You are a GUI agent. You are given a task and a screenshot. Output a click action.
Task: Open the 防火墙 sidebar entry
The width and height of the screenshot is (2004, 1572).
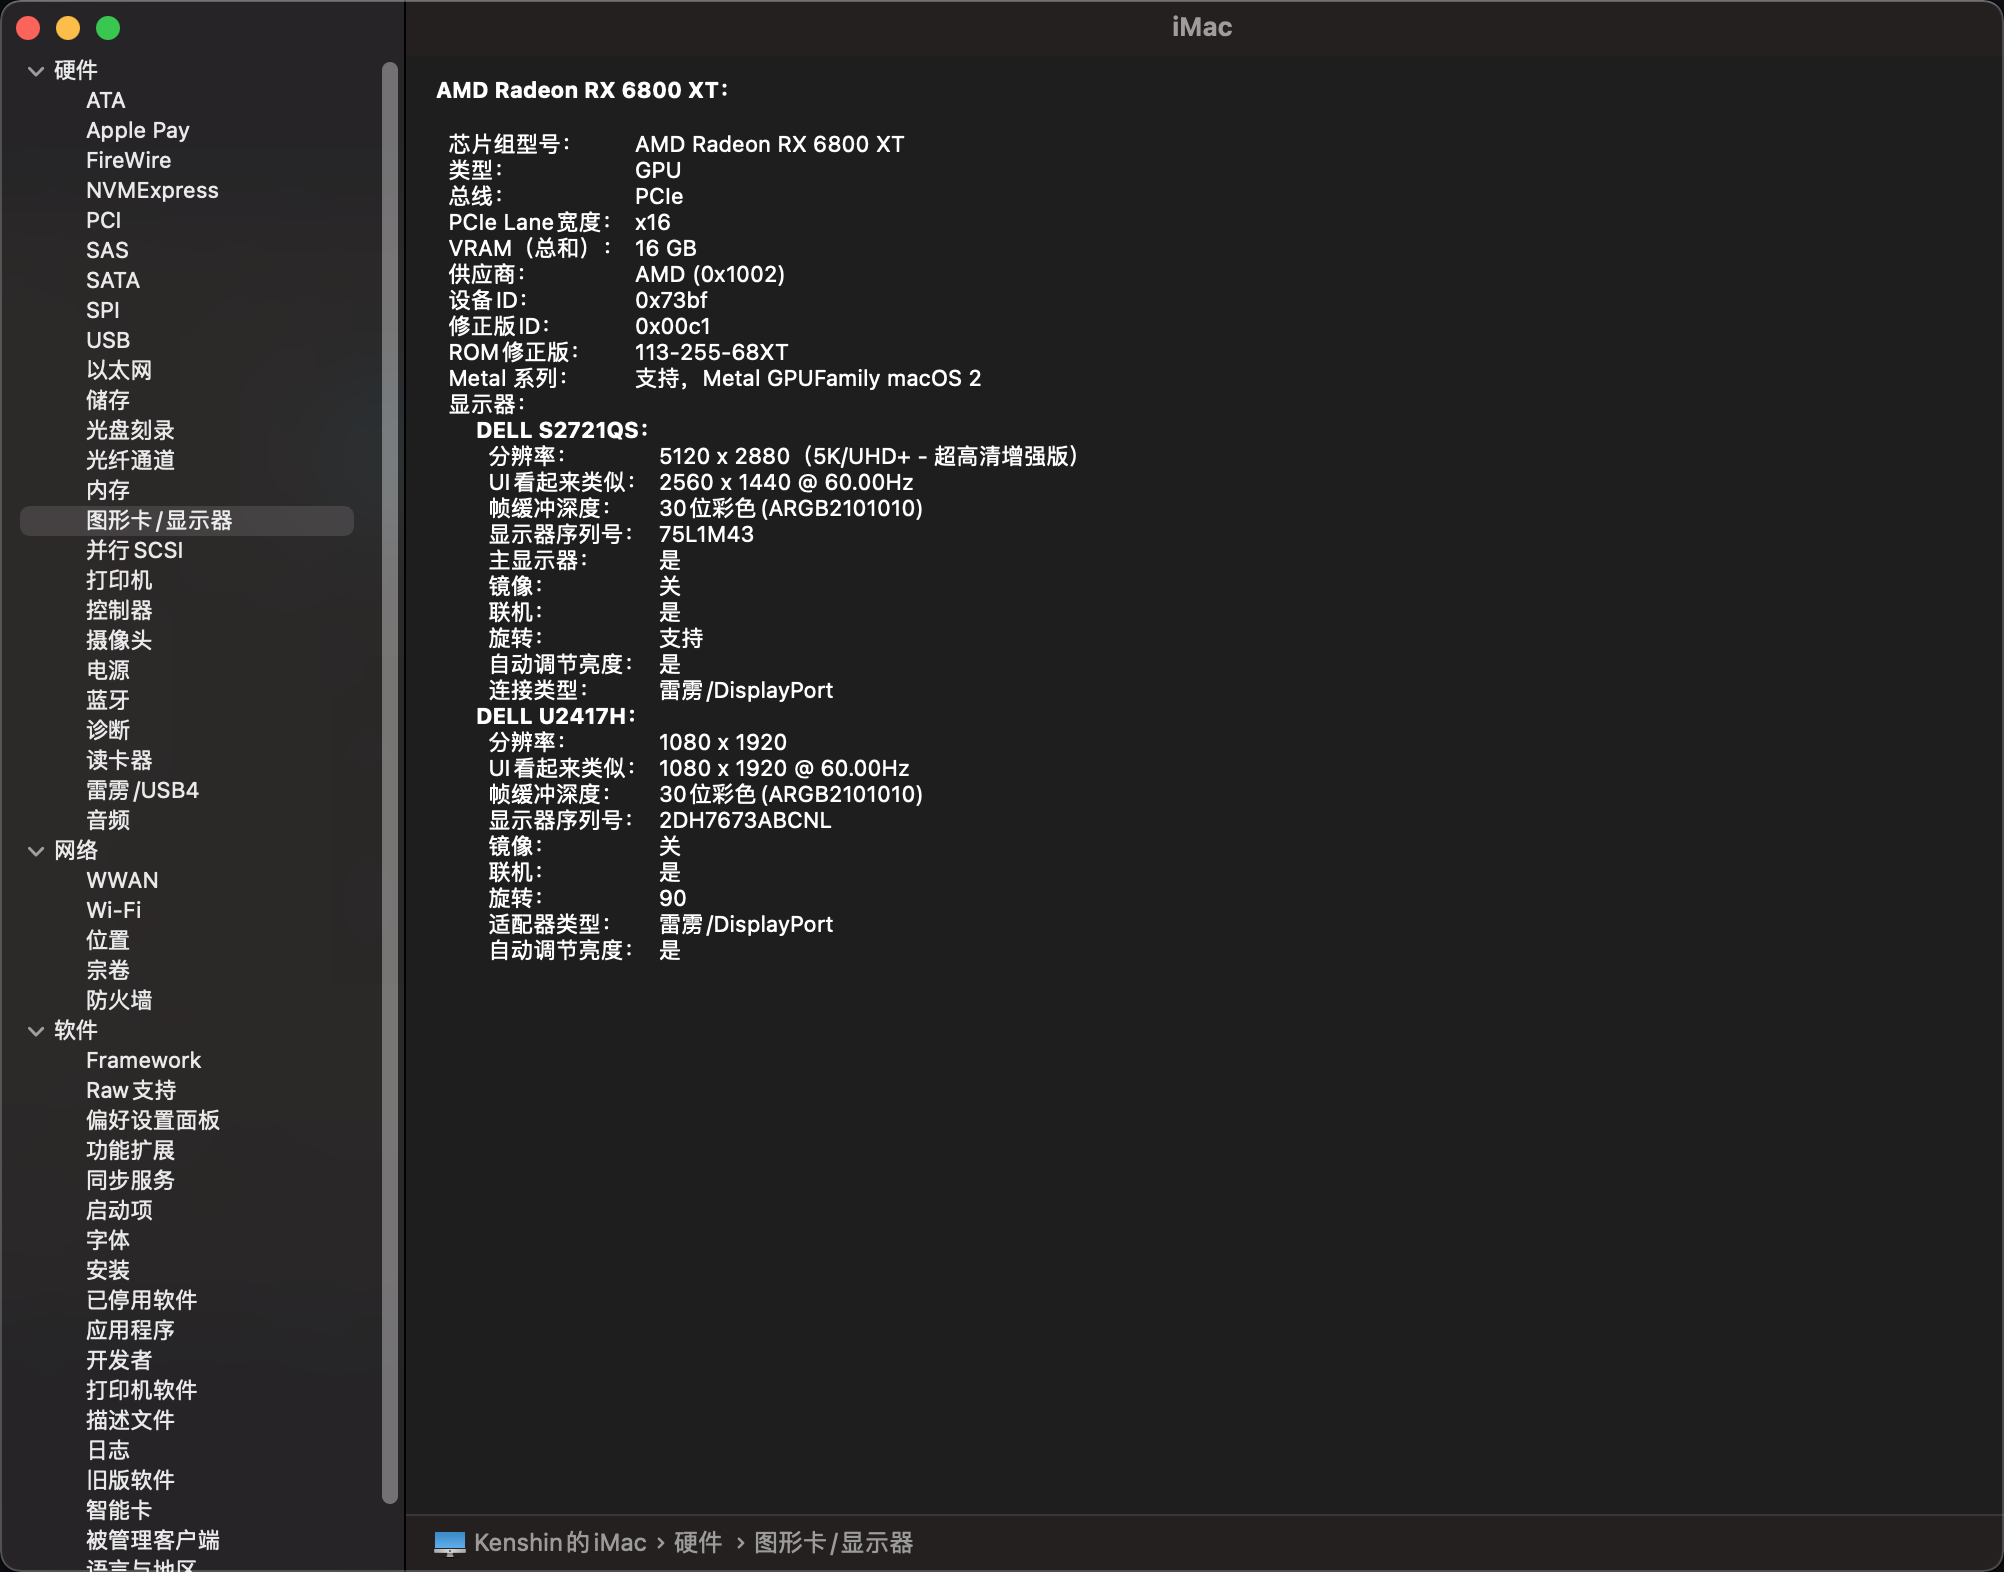(119, 1001)
